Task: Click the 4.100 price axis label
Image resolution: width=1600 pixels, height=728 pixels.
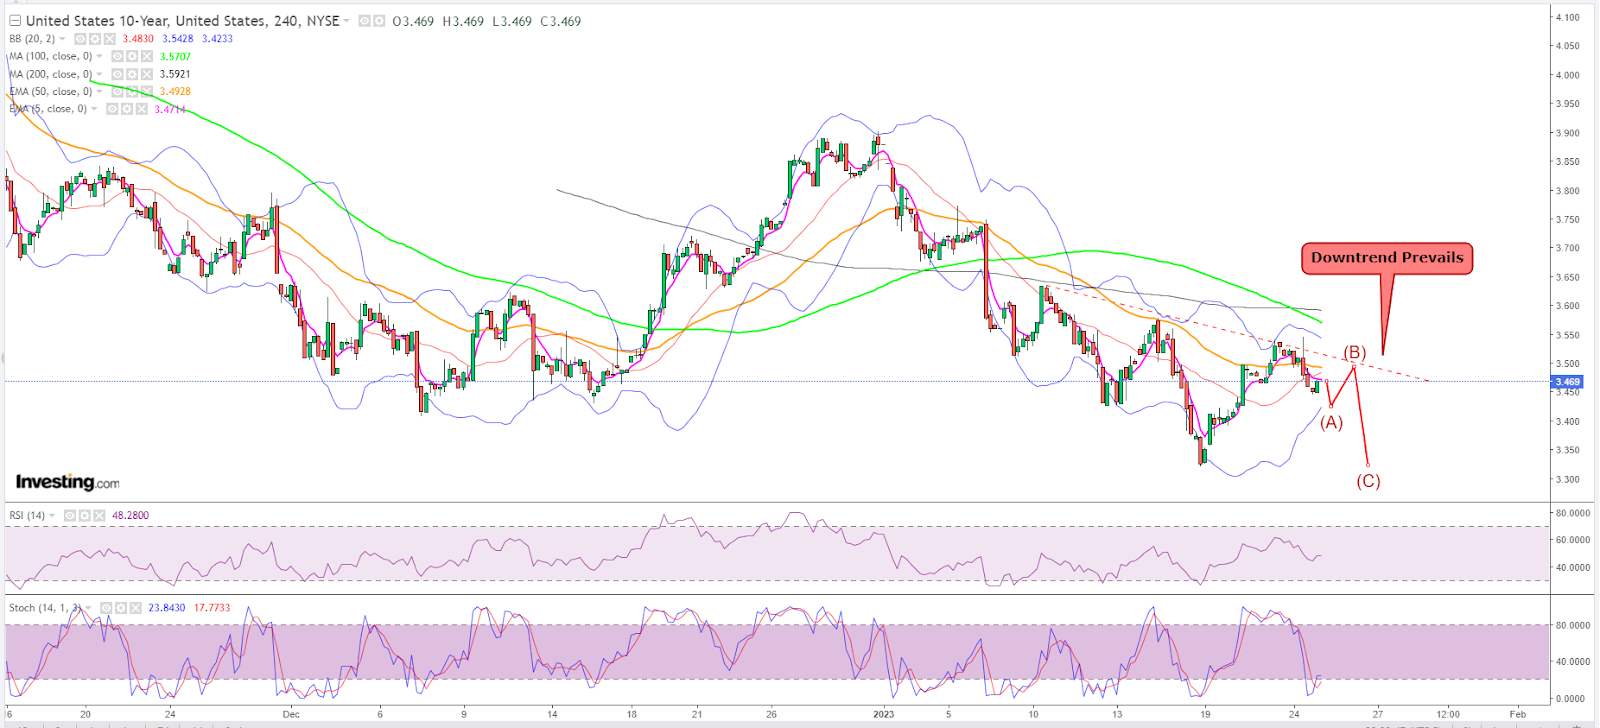Action: 1567,17
